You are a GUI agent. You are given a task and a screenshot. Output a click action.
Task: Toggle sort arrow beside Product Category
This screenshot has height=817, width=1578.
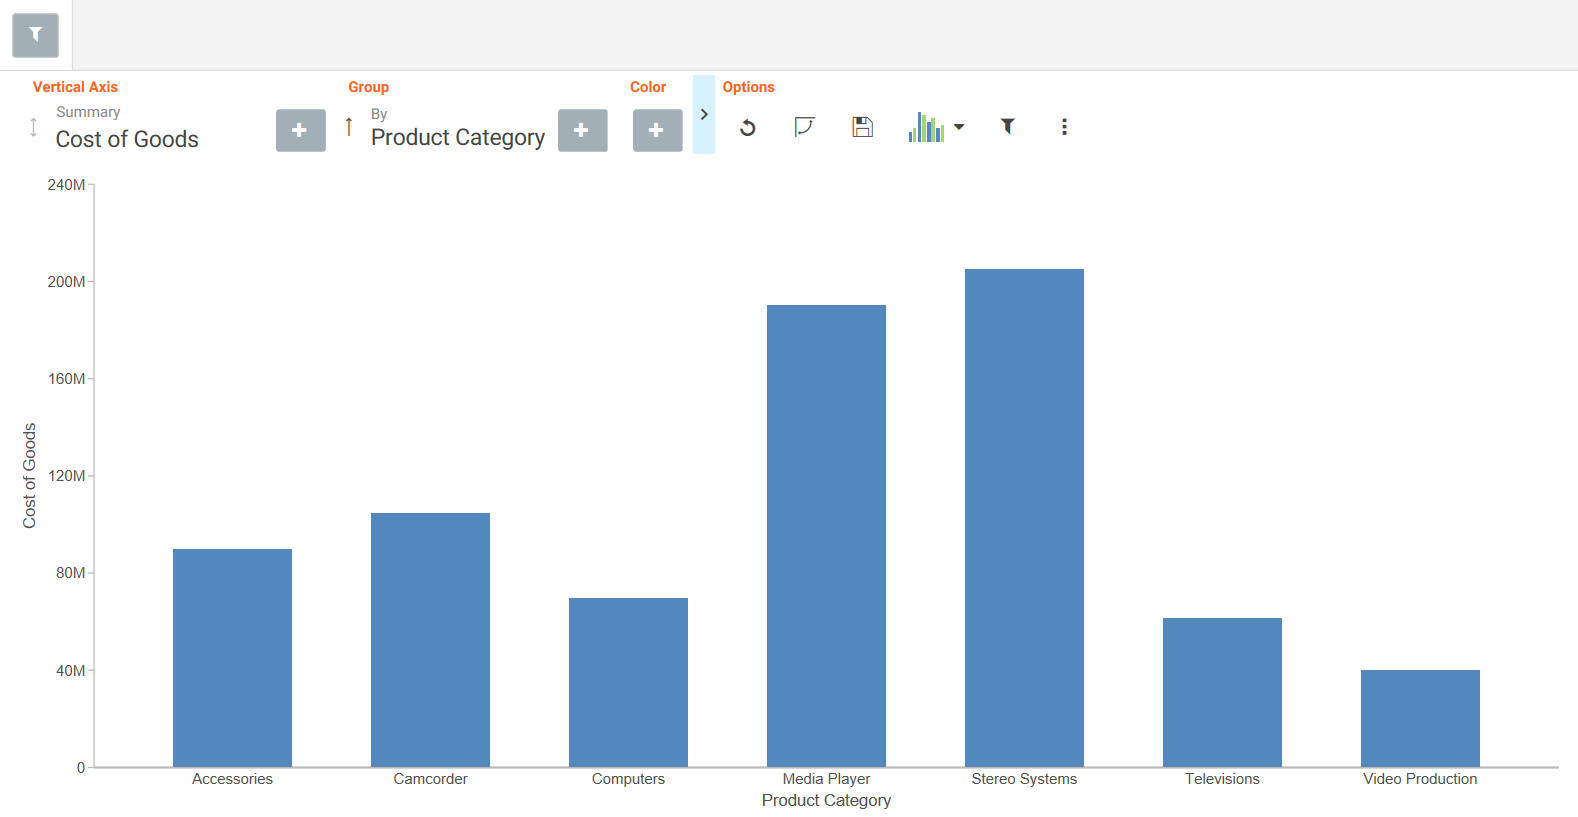point(348,127)
